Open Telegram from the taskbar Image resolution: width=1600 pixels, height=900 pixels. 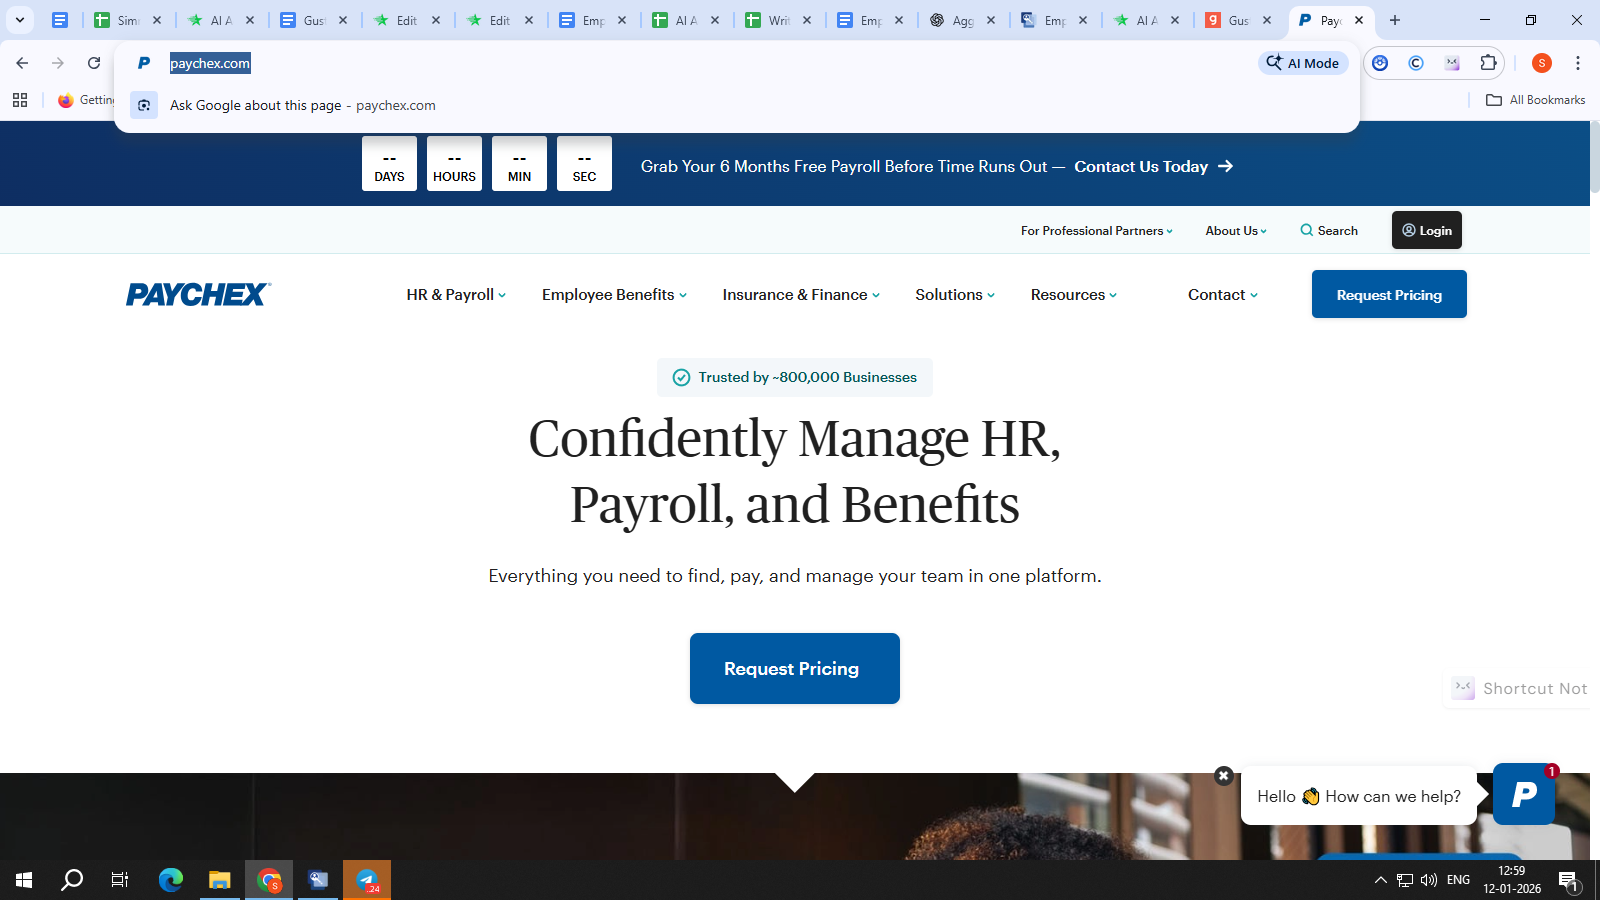tap(367, 880)
